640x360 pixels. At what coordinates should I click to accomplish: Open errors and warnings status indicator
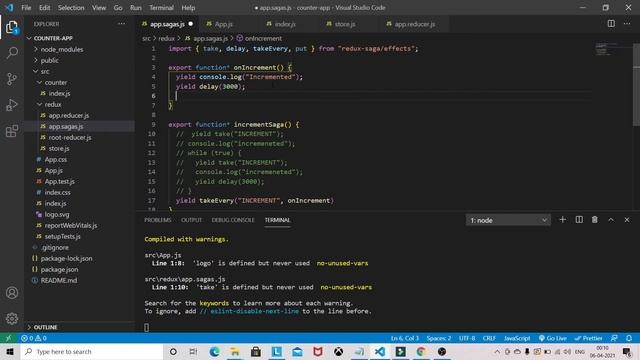click(34, 338)
